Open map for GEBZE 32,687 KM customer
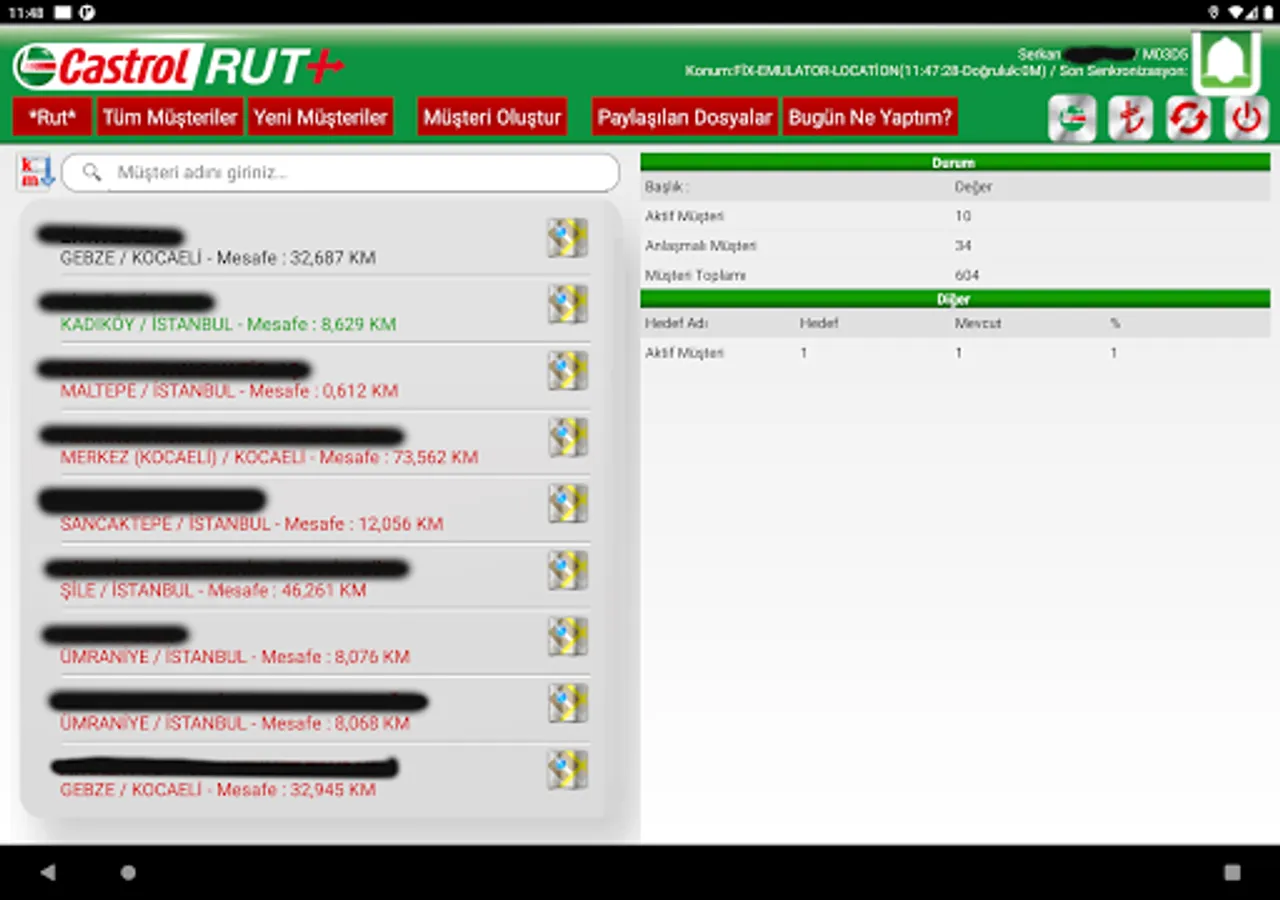1280x900 pixels. click(x=567, y=238)
